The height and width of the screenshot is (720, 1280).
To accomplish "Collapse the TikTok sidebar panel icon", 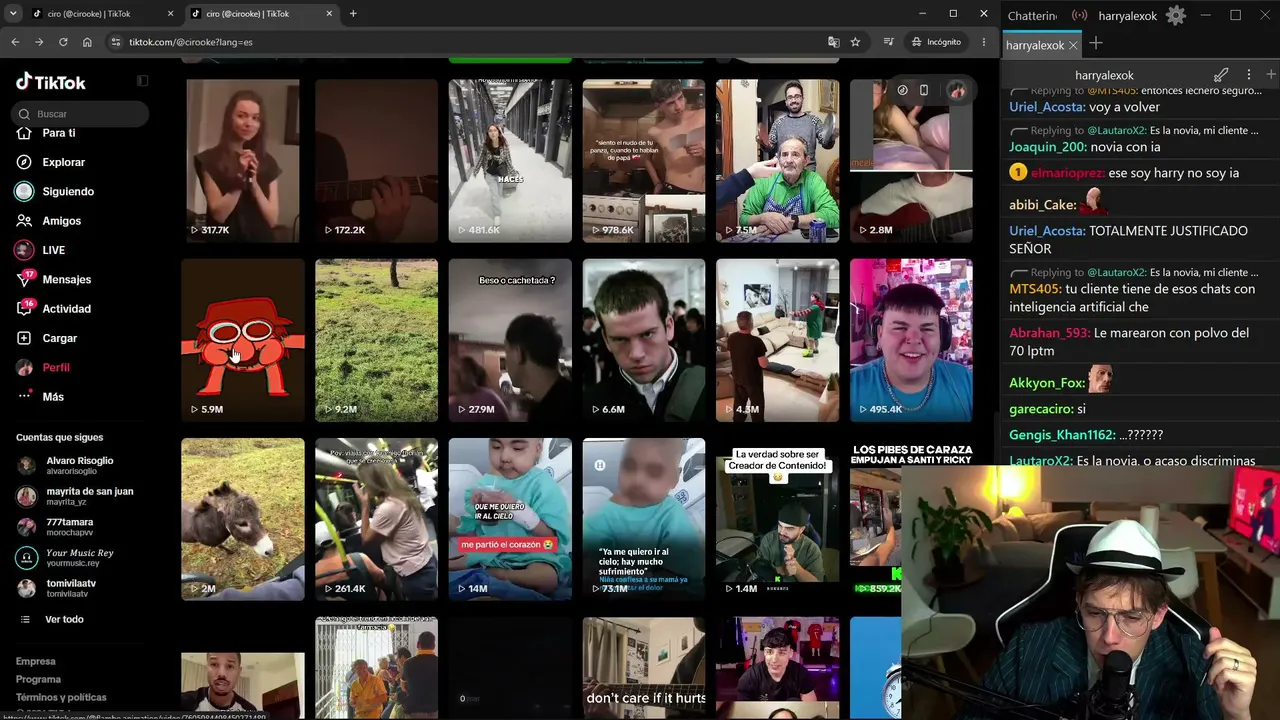I will (142, 81).
